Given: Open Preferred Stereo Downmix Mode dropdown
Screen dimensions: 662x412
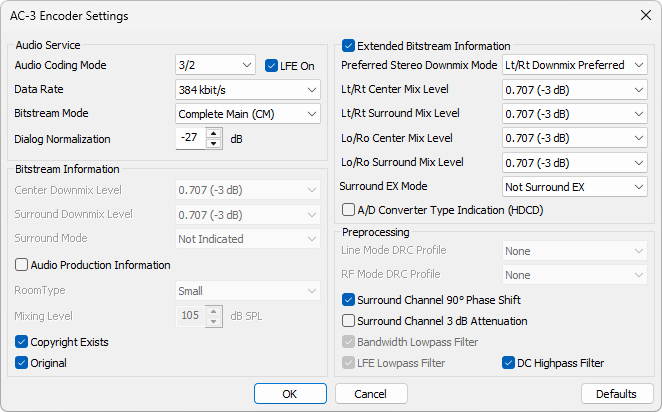Looking at the screenshot, I should click(575, 65).
